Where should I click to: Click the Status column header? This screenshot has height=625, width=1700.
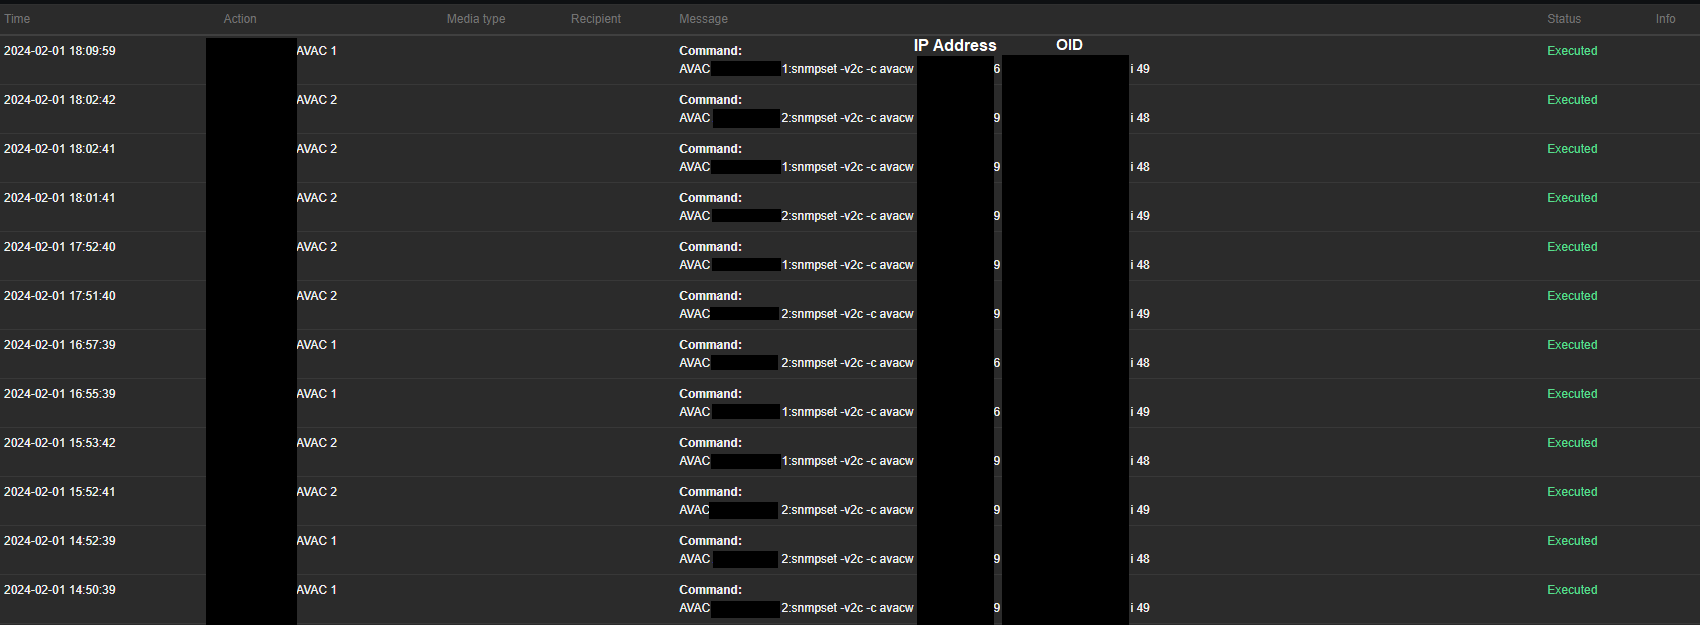coord(1564,19)
